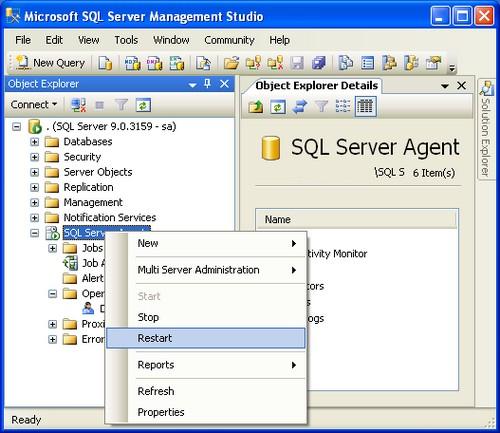The height and width of the screenshot is (433, 500).
Task: Click the Properties Window toolbar icon
Action: click(x=433, y=63)
